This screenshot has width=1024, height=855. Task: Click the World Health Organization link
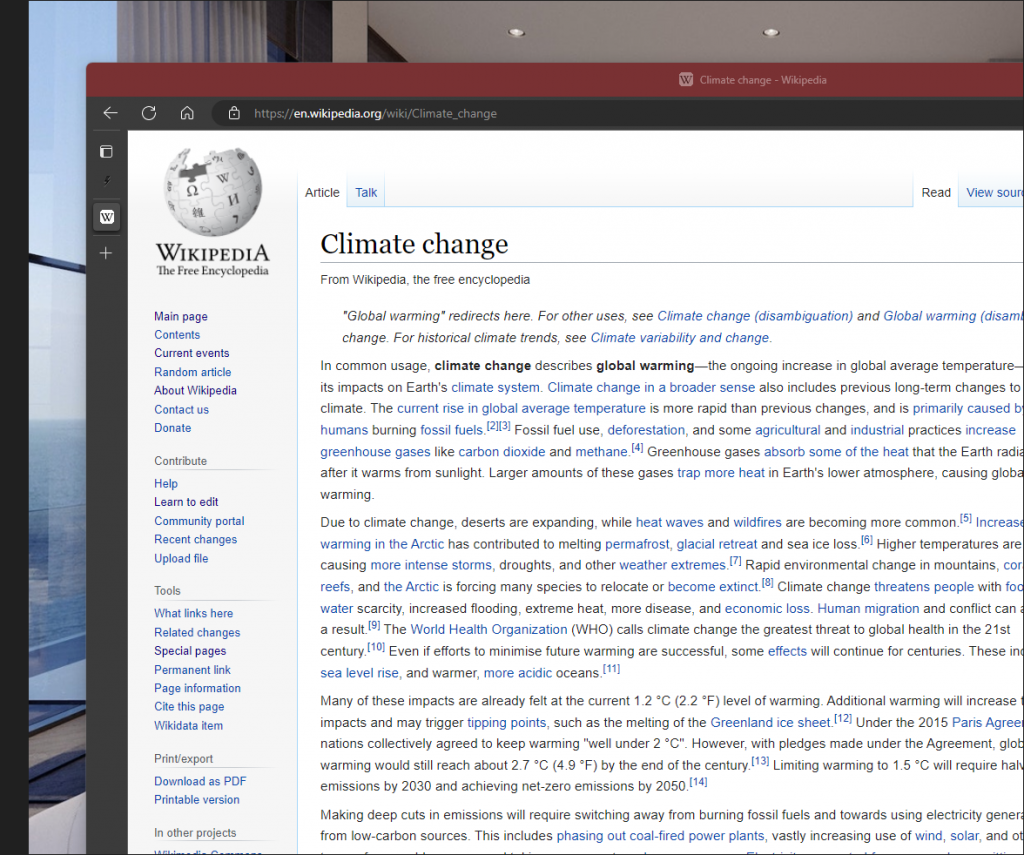[x=488, y=629]
